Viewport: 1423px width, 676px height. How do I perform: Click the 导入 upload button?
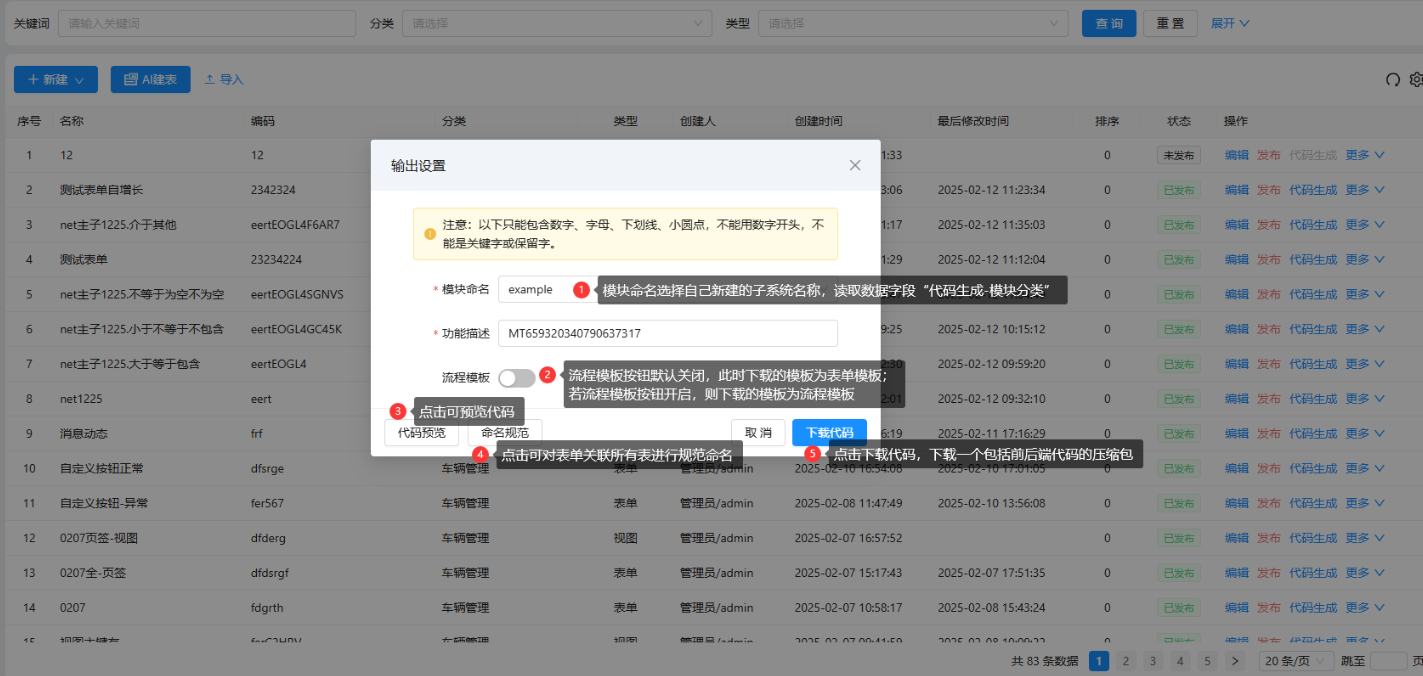click(x=224, y=80)
